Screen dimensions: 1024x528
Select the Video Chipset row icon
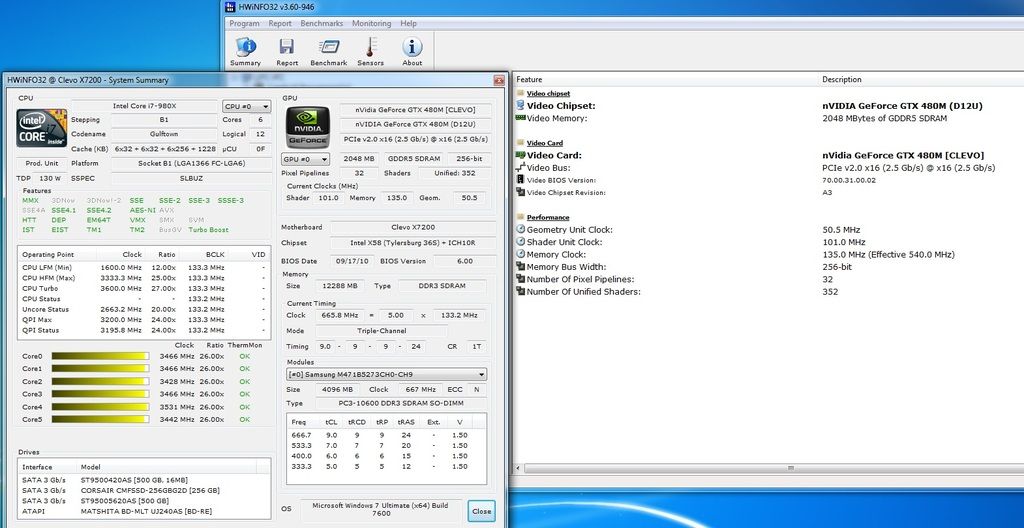[520, 105]
